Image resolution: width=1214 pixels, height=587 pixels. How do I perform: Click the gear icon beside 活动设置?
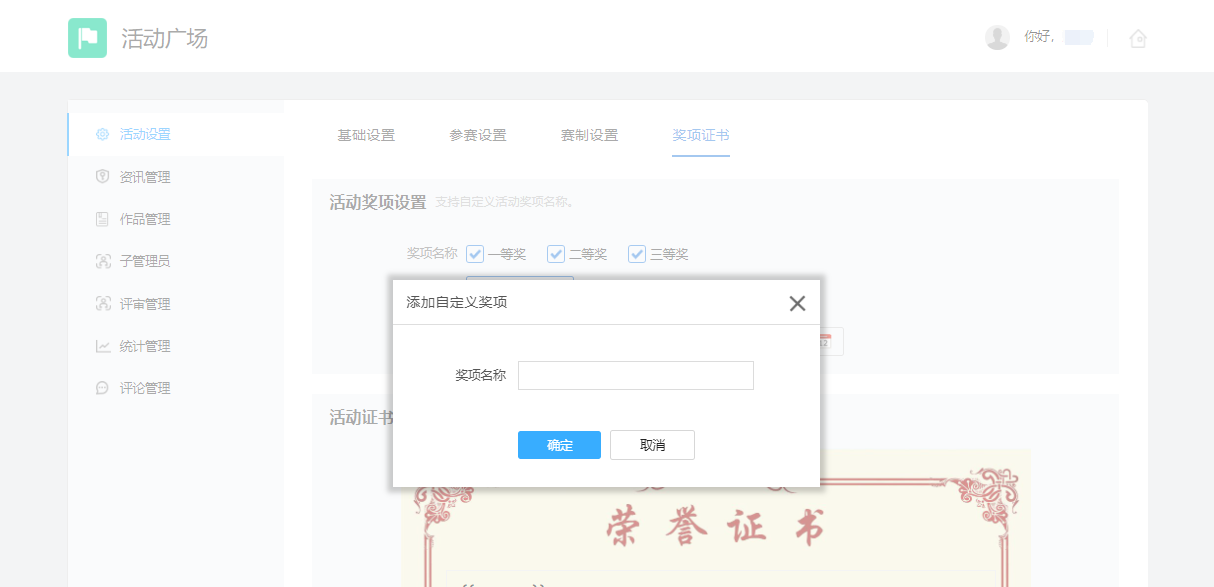pyautogui.click(x=102, y=134)
